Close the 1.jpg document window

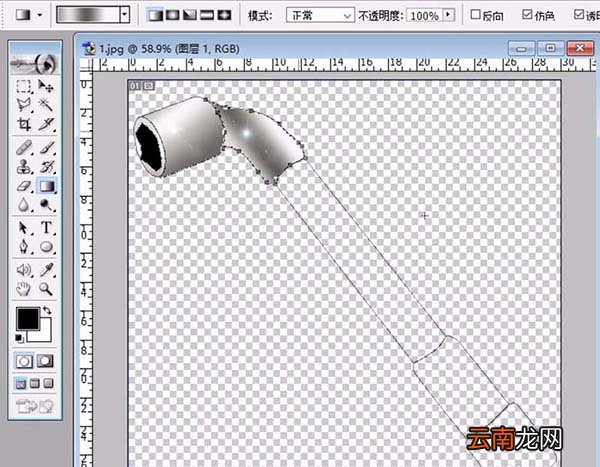coord(580,49)
